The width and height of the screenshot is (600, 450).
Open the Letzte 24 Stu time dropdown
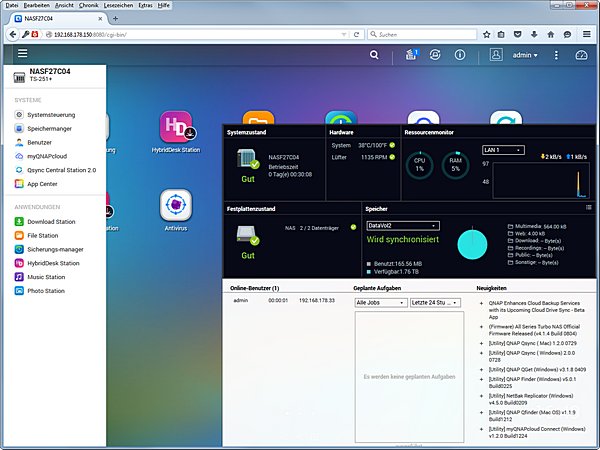point(435,303)
